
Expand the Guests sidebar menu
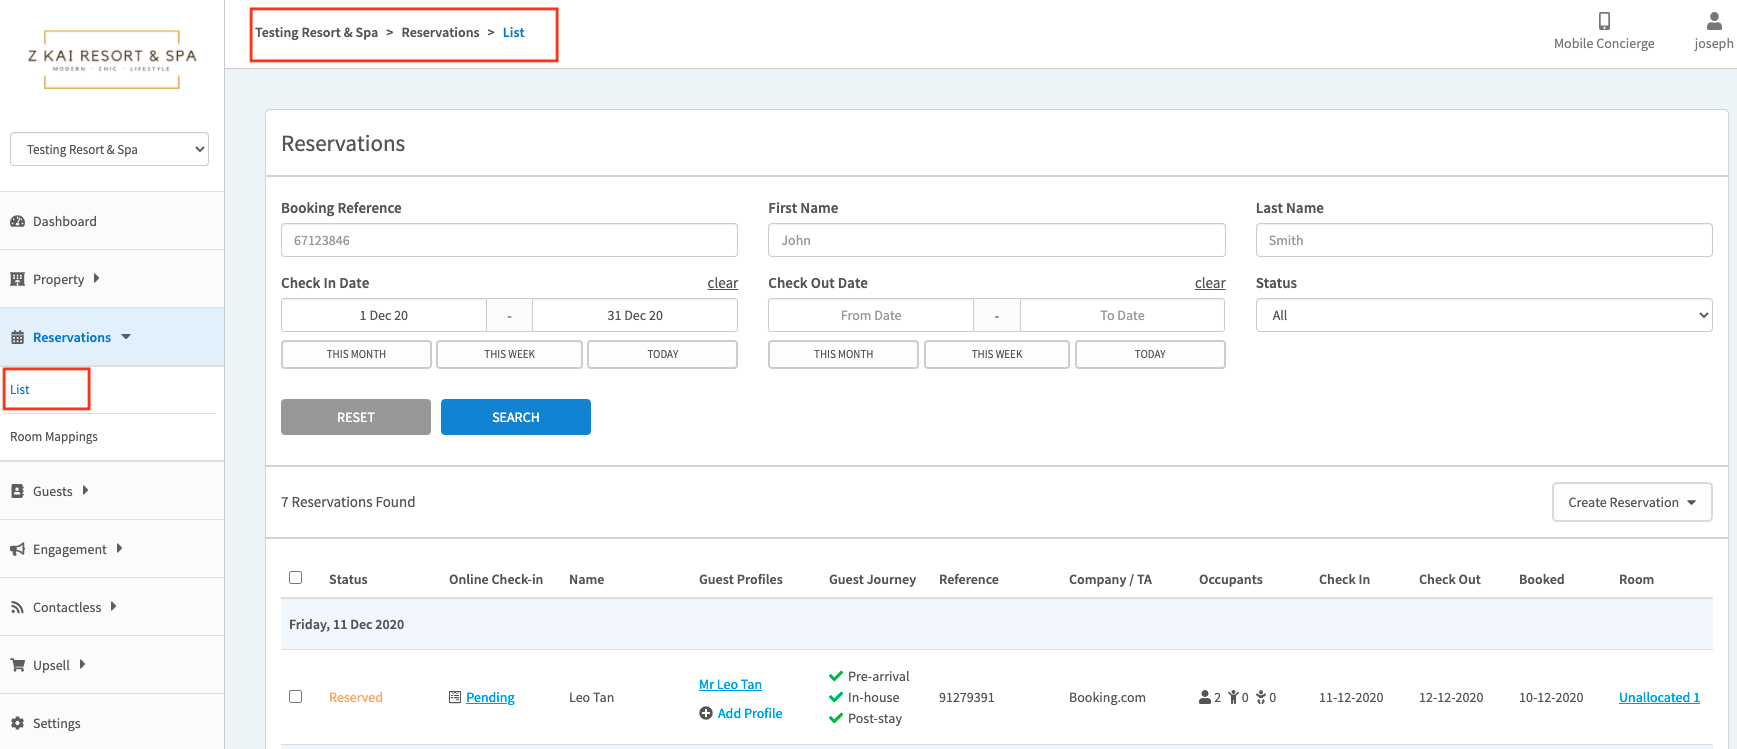coord(52,491)
